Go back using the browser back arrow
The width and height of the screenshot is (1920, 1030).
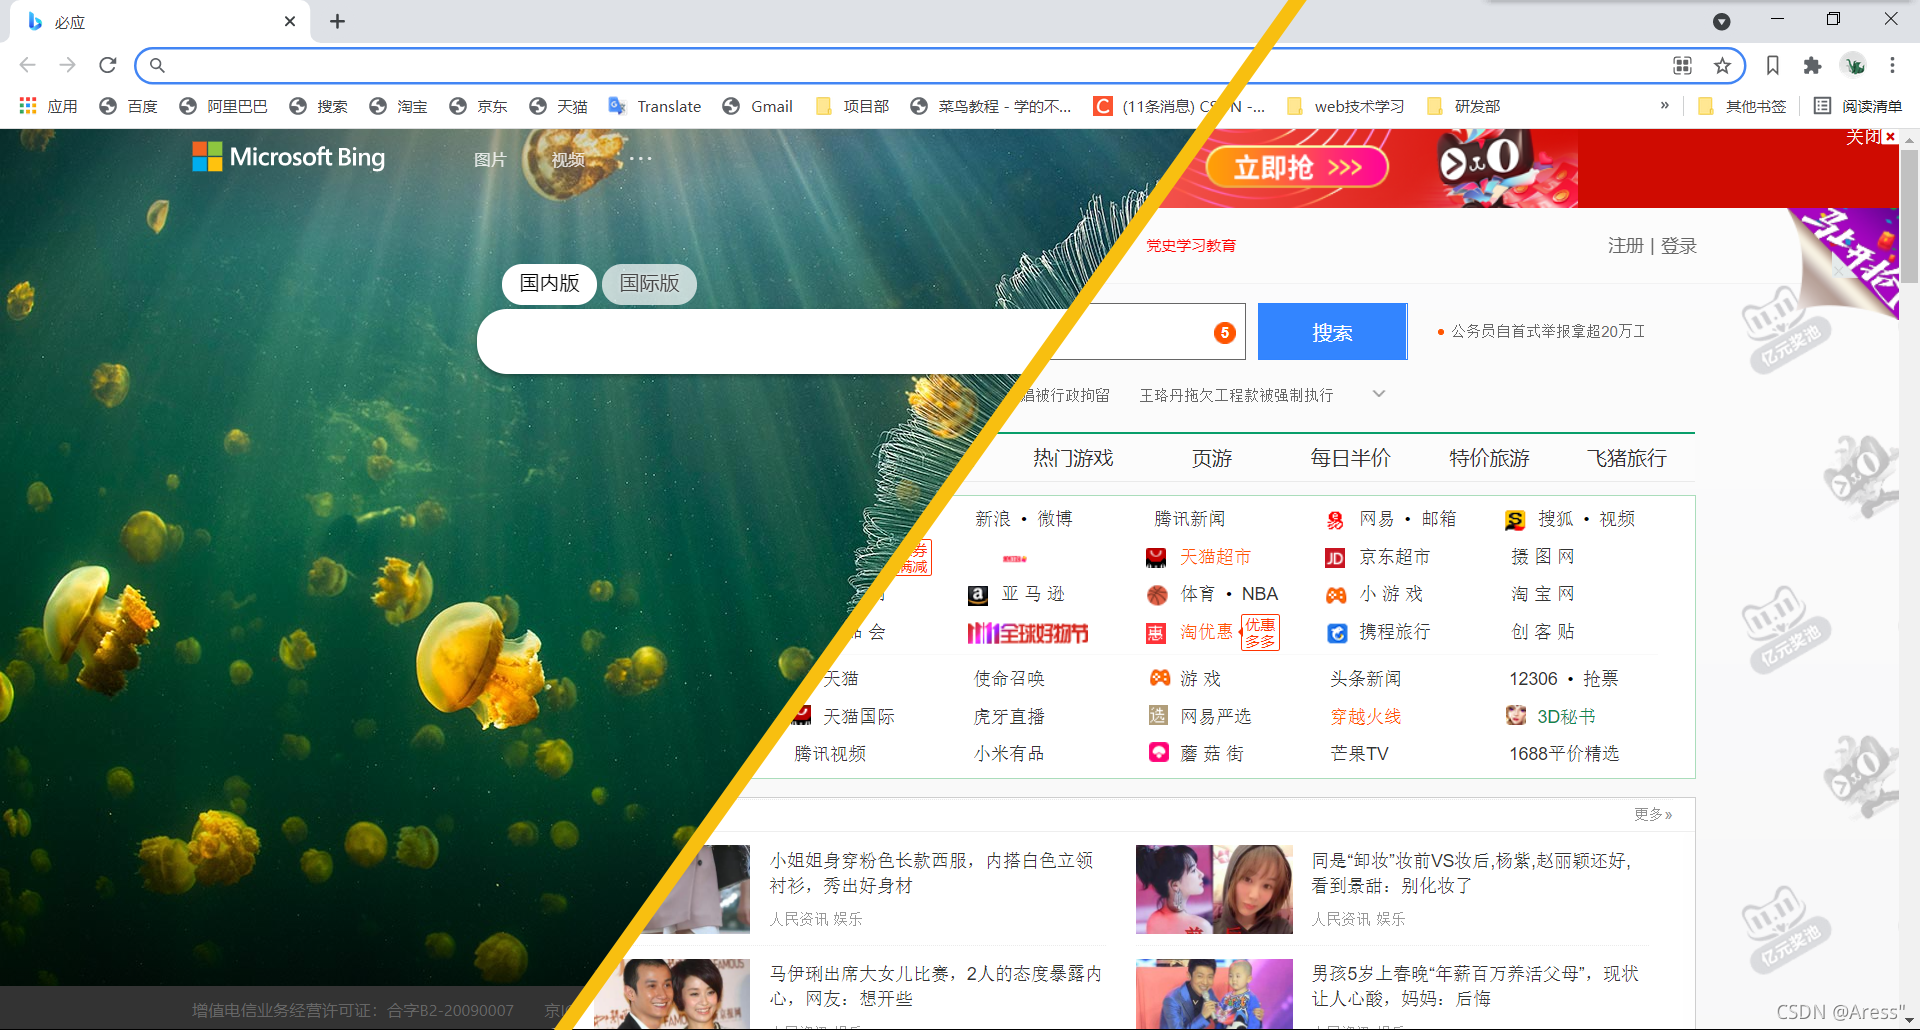point(27,65)
